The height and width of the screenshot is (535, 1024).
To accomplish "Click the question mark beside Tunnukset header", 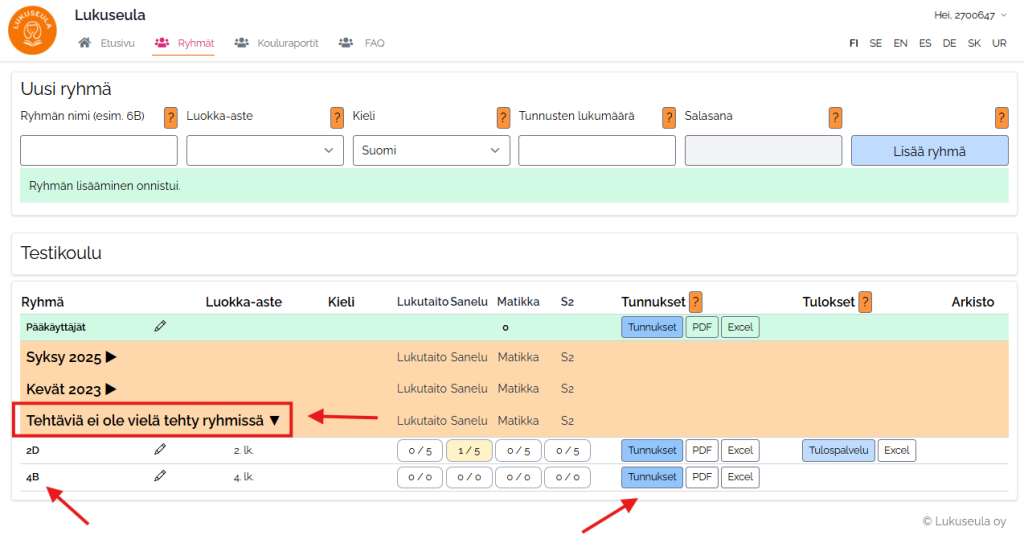I will 695,301.
